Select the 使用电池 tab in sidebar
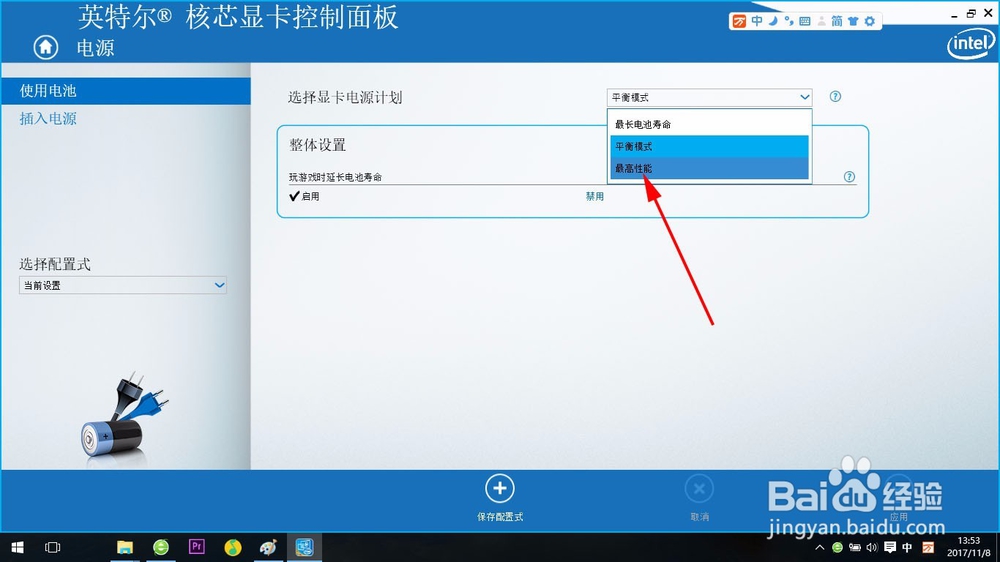1000x562 pixels. [x=126, y=91]
